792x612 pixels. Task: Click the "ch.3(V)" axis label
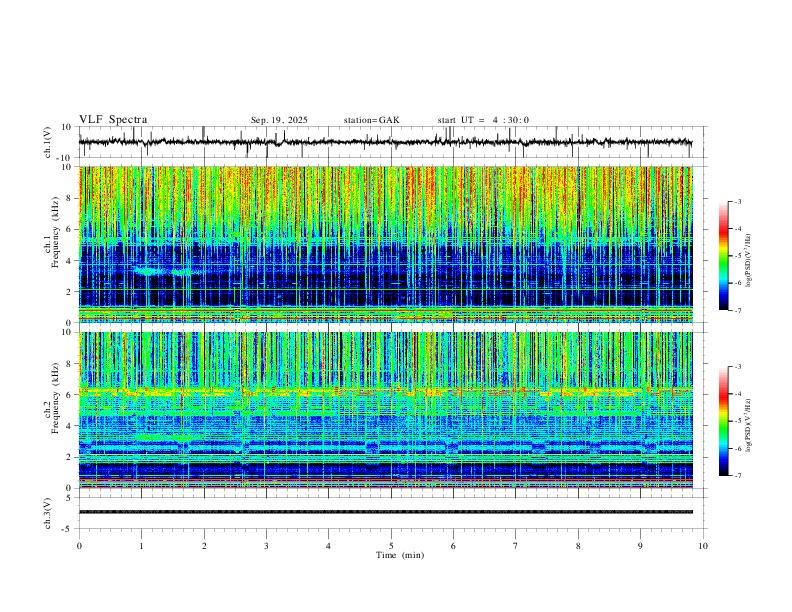point(48,513)
